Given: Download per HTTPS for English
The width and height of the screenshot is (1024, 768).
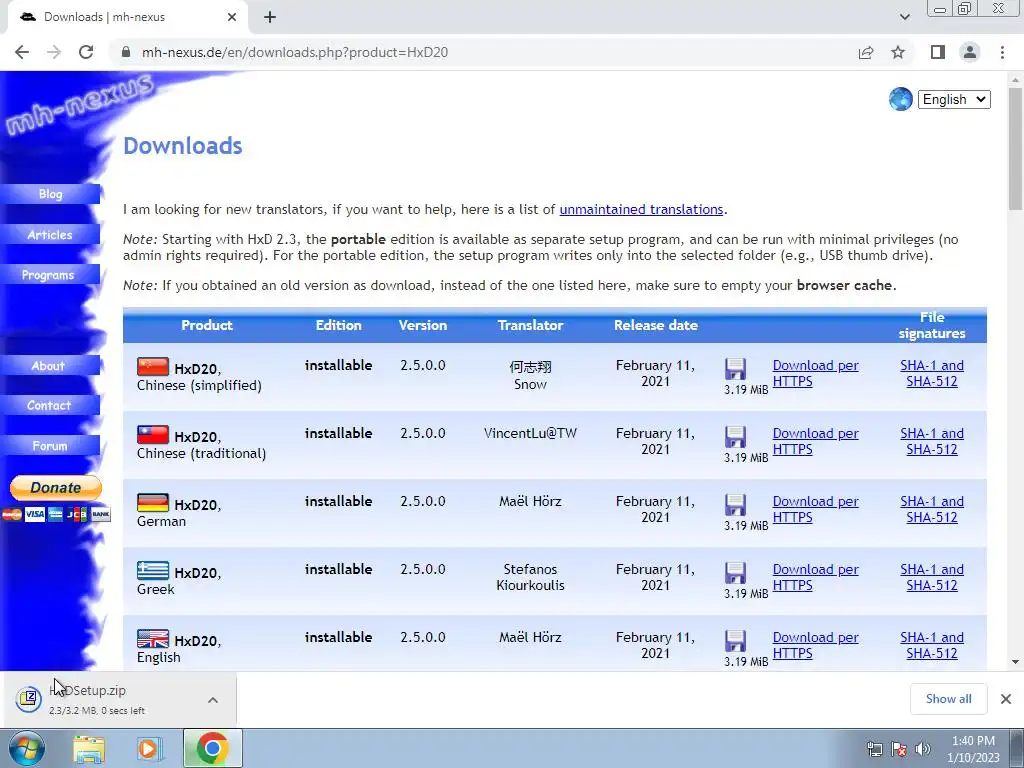Looking at the screenshot, I should (815, 645).
